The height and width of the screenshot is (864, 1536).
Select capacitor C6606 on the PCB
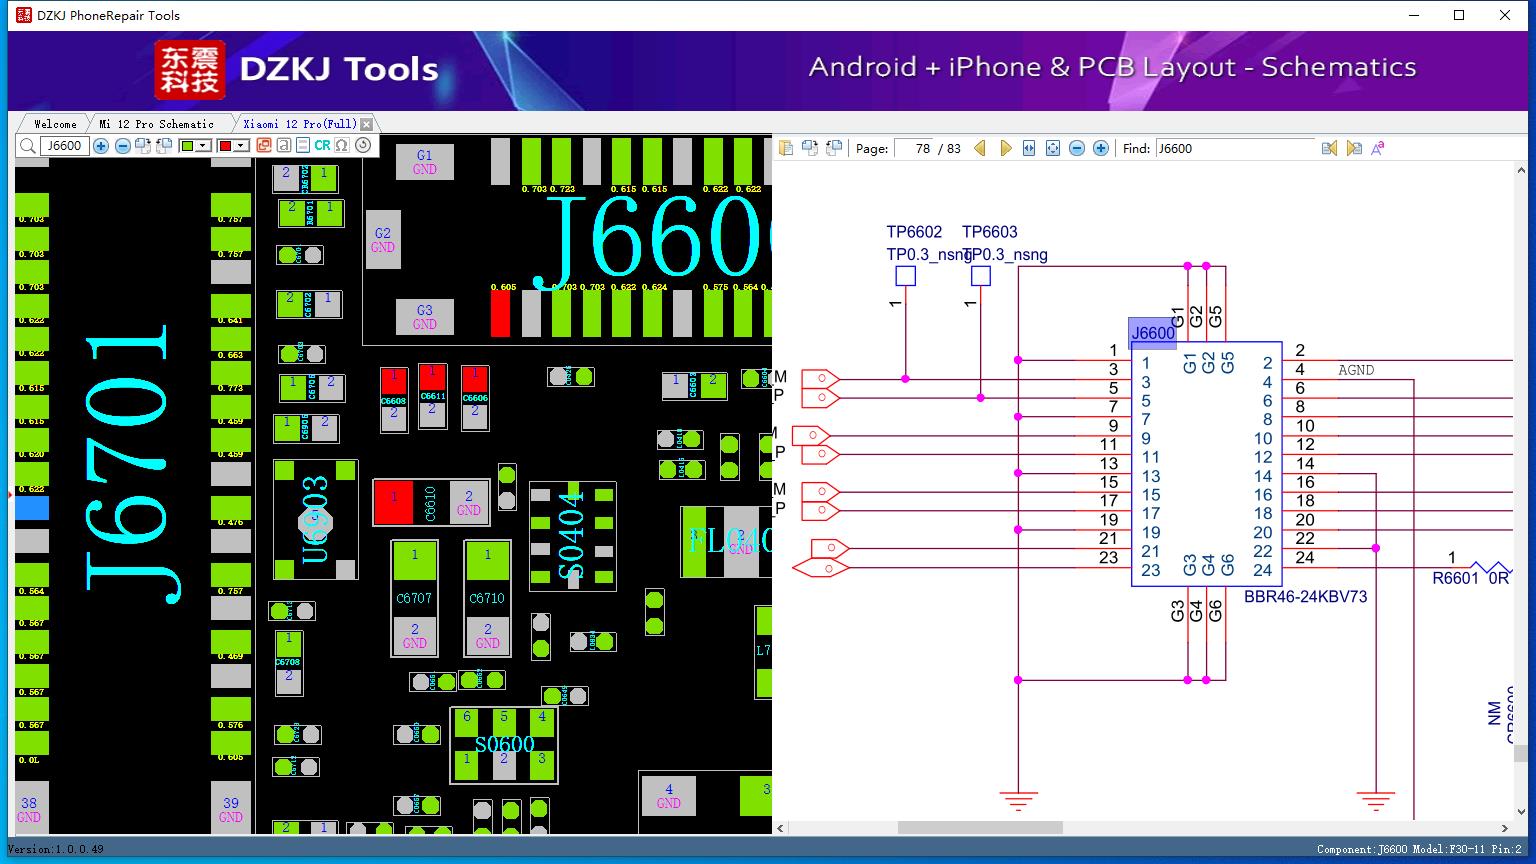[475, 398]
